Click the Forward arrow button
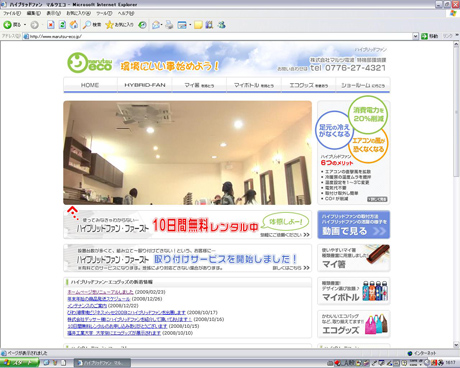This screenshot has height=368, width=460. pyautogui.click(x=34, y=25)
